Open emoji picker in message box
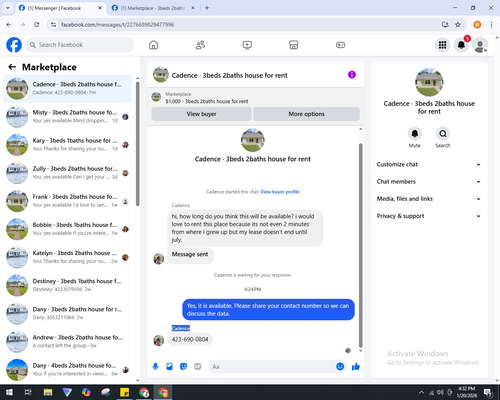This screenshot has width=500, height=400. pyautogui.click(x=340, y=367)
